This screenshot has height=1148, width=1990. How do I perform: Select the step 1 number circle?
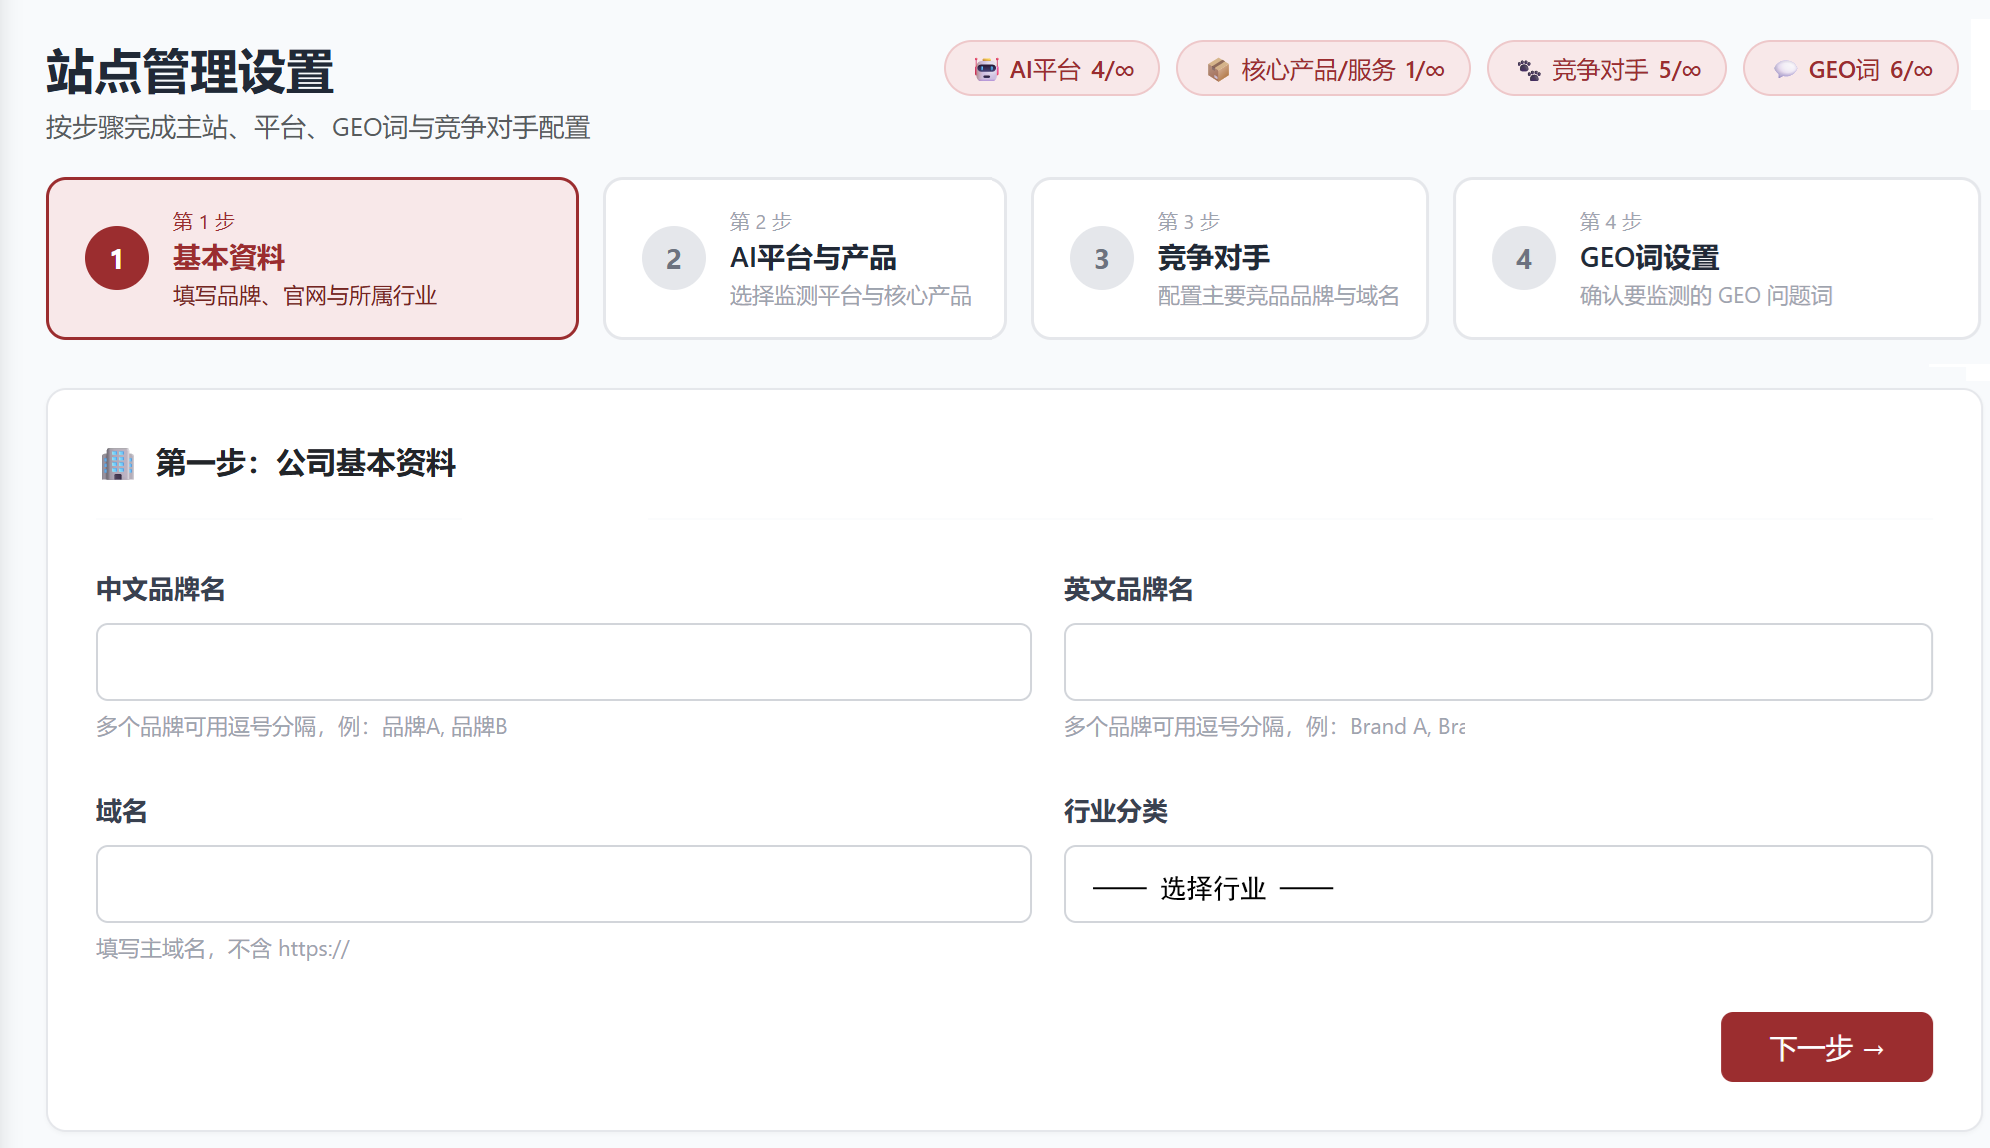pos(117,259)
